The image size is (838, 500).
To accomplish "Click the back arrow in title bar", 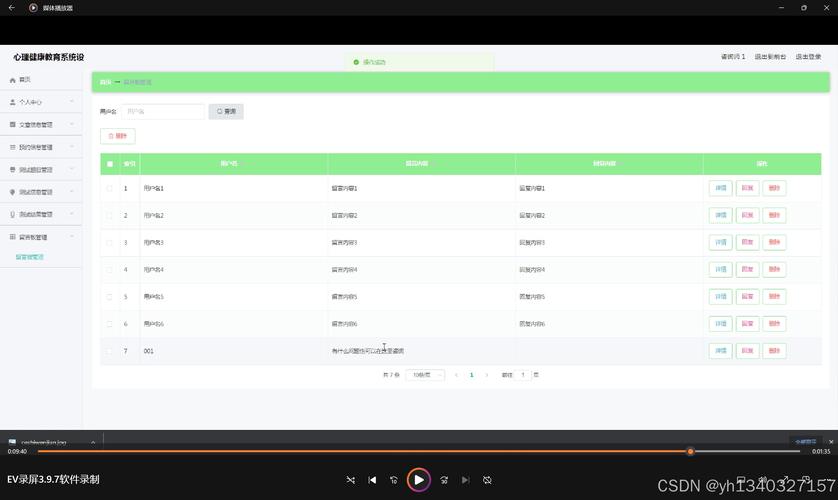I will click(11, 8).
